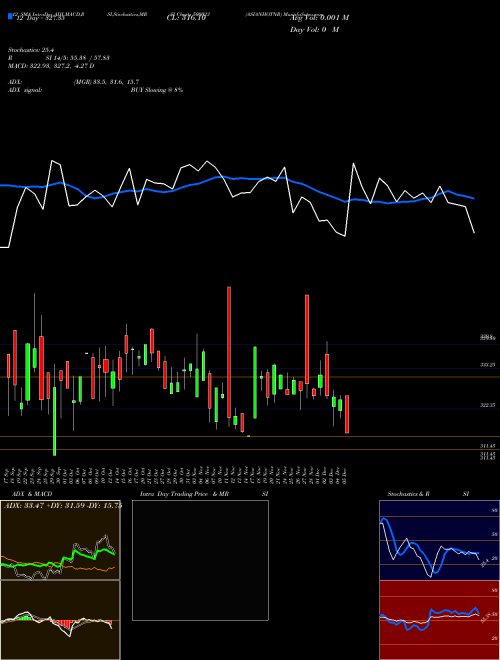Click the long green candle near 17 Nov

point(255,382)
